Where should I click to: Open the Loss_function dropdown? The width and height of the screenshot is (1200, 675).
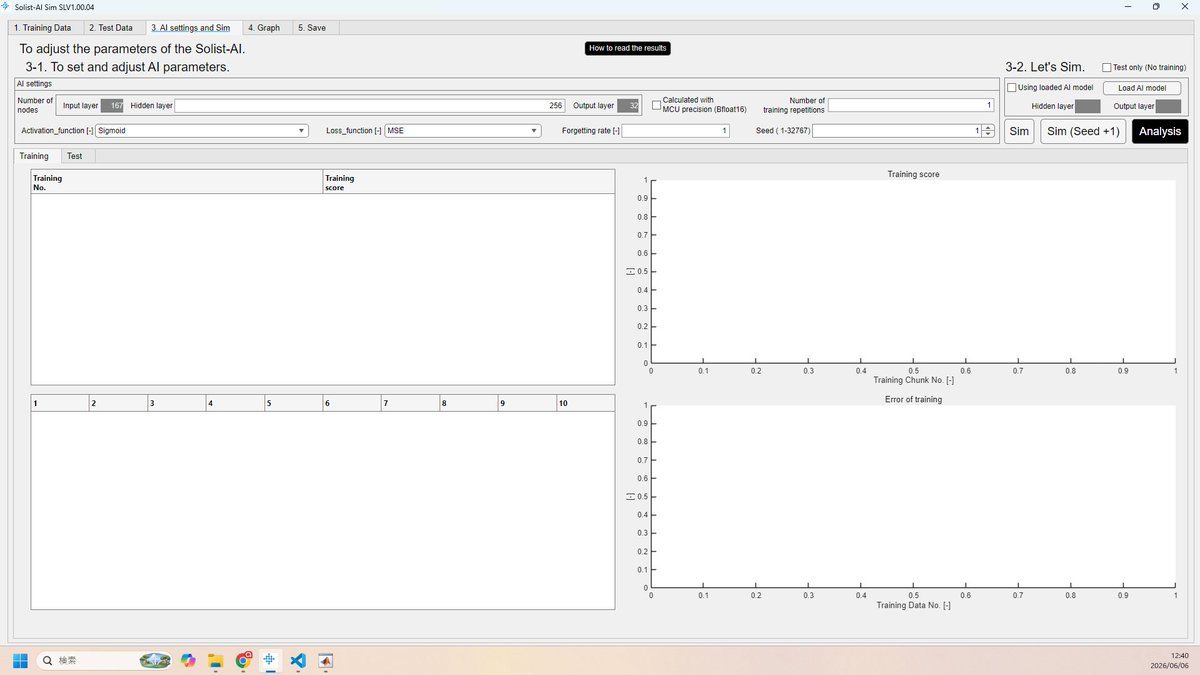463,130
